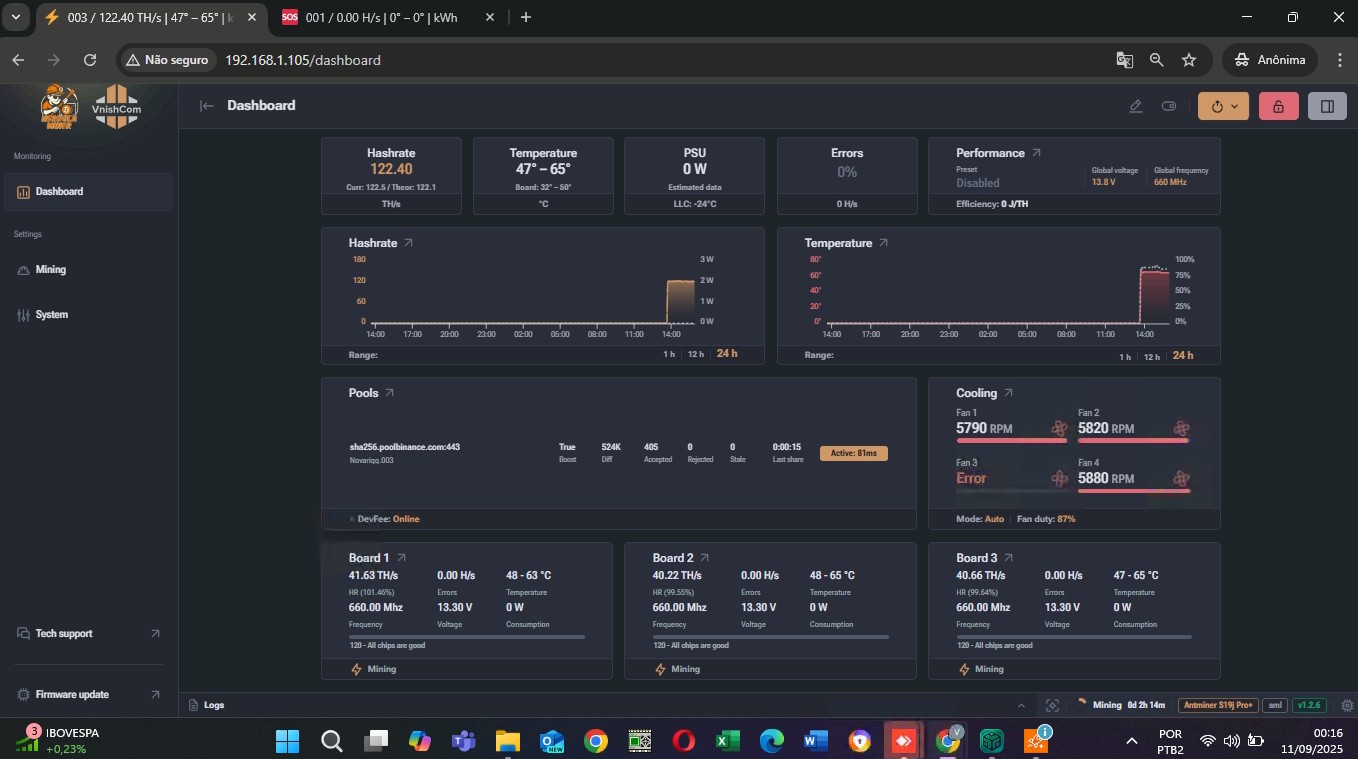The image size is (1358, 759).
Task: Open Mining settings in sidebar
Action: click(x=50, y=270)
